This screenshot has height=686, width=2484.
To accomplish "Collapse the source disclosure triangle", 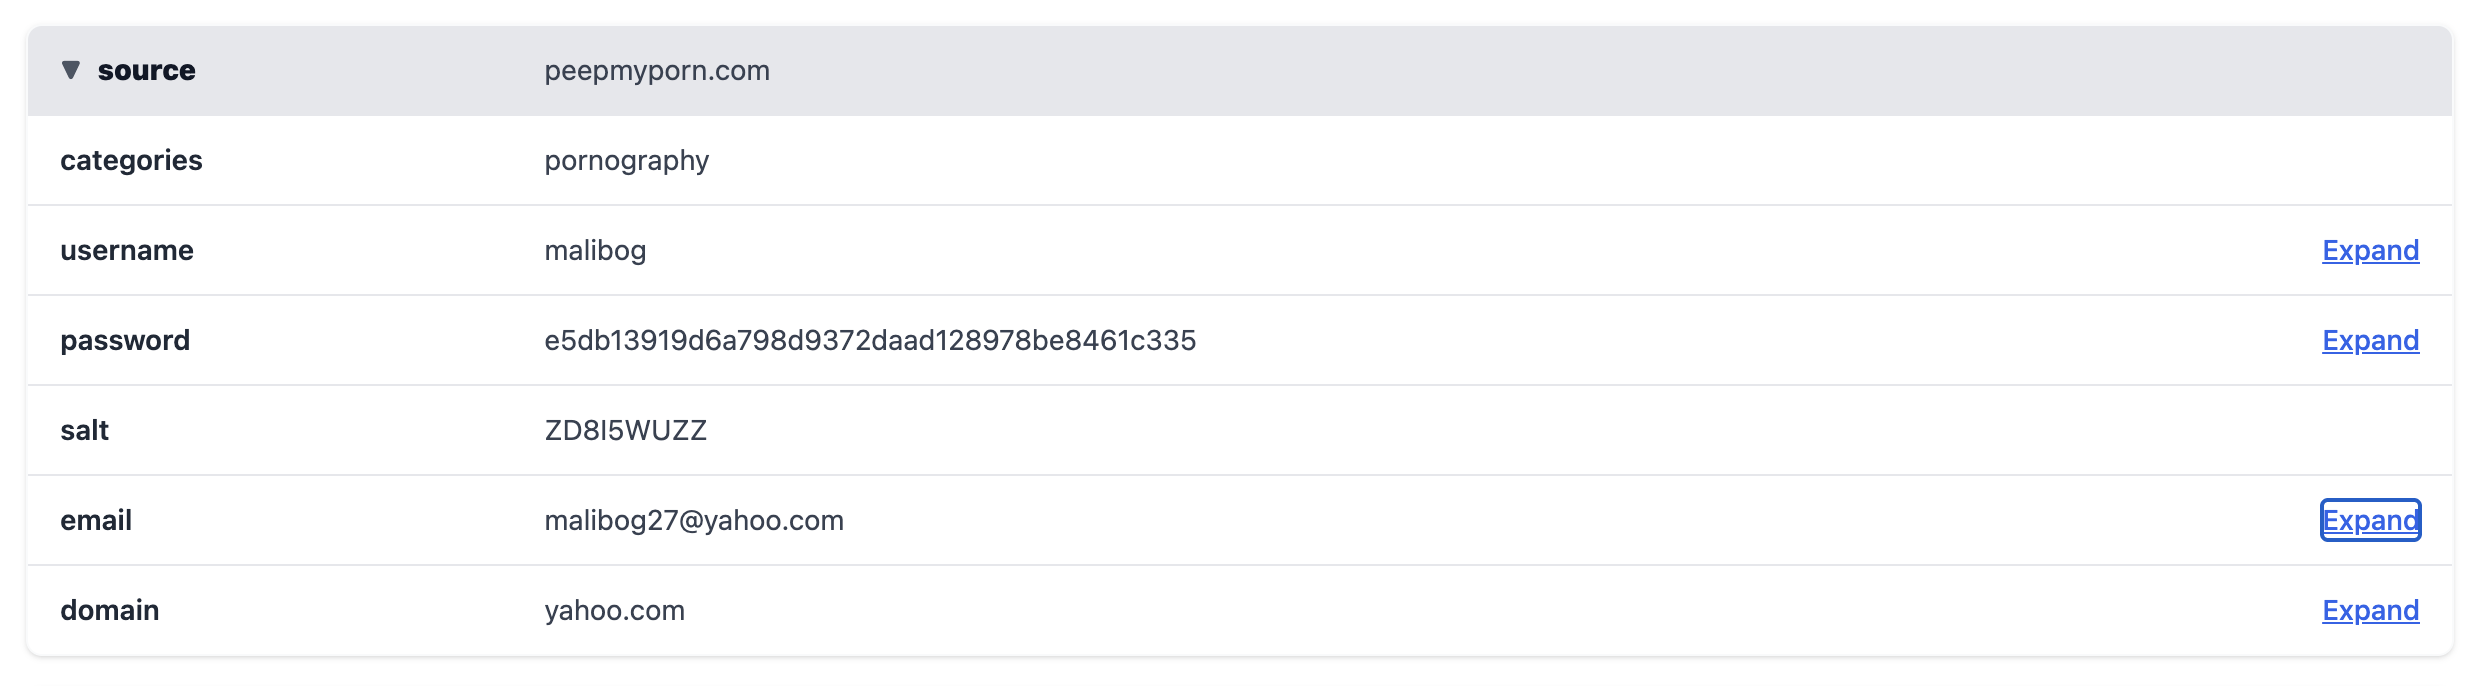I will 71,70.
